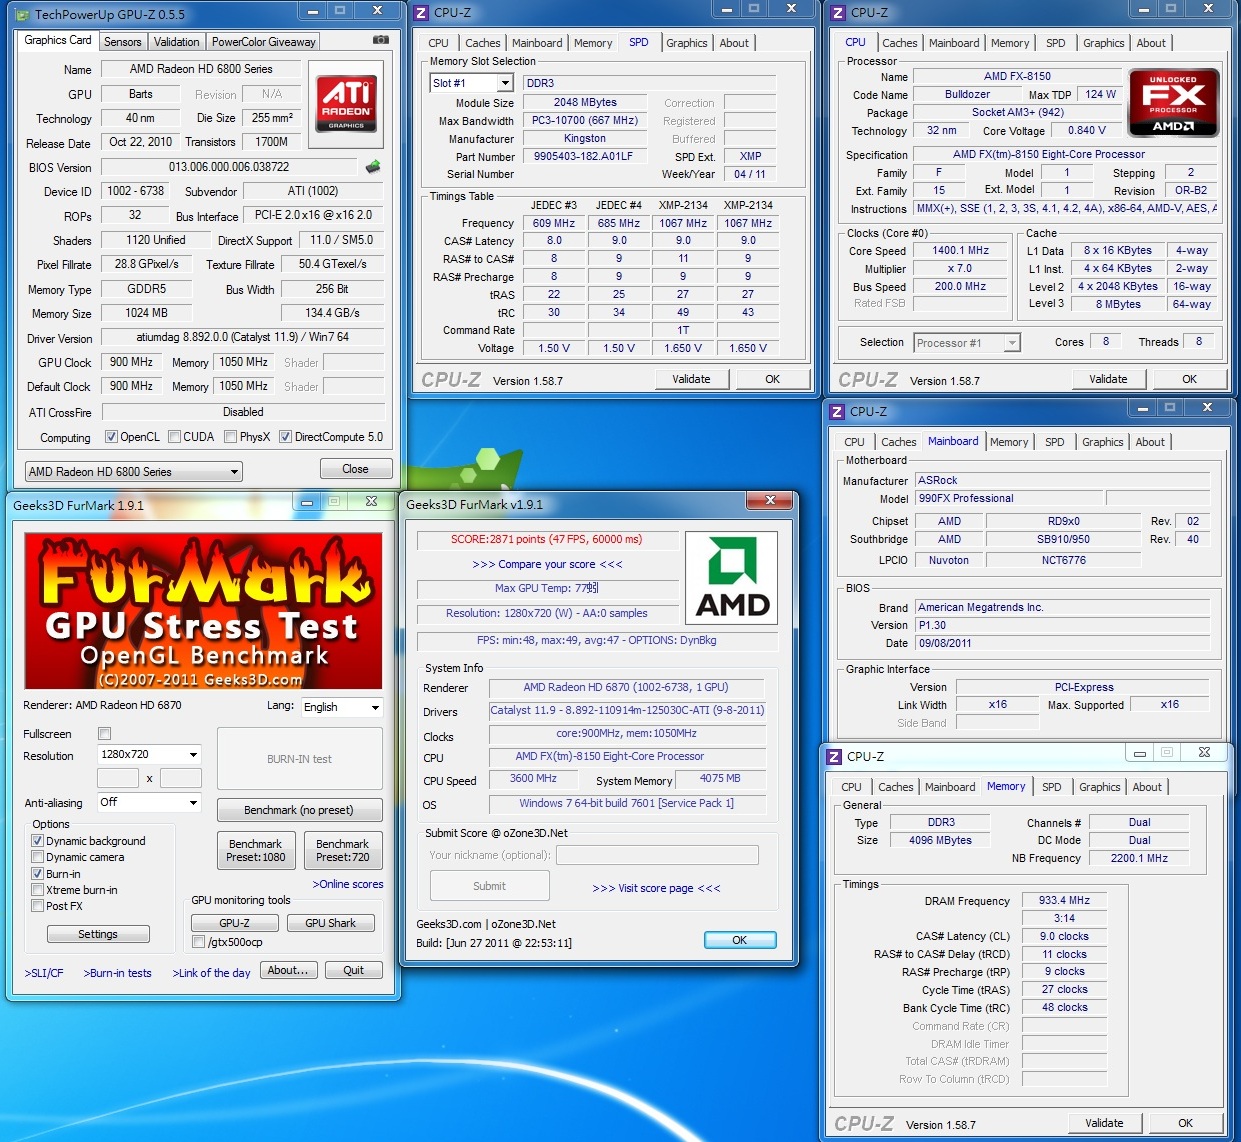Toggle the CUDA checkbox in GPU-Z
The height and width of the screenshot is (1142, 1241).
tap(175, 437)
